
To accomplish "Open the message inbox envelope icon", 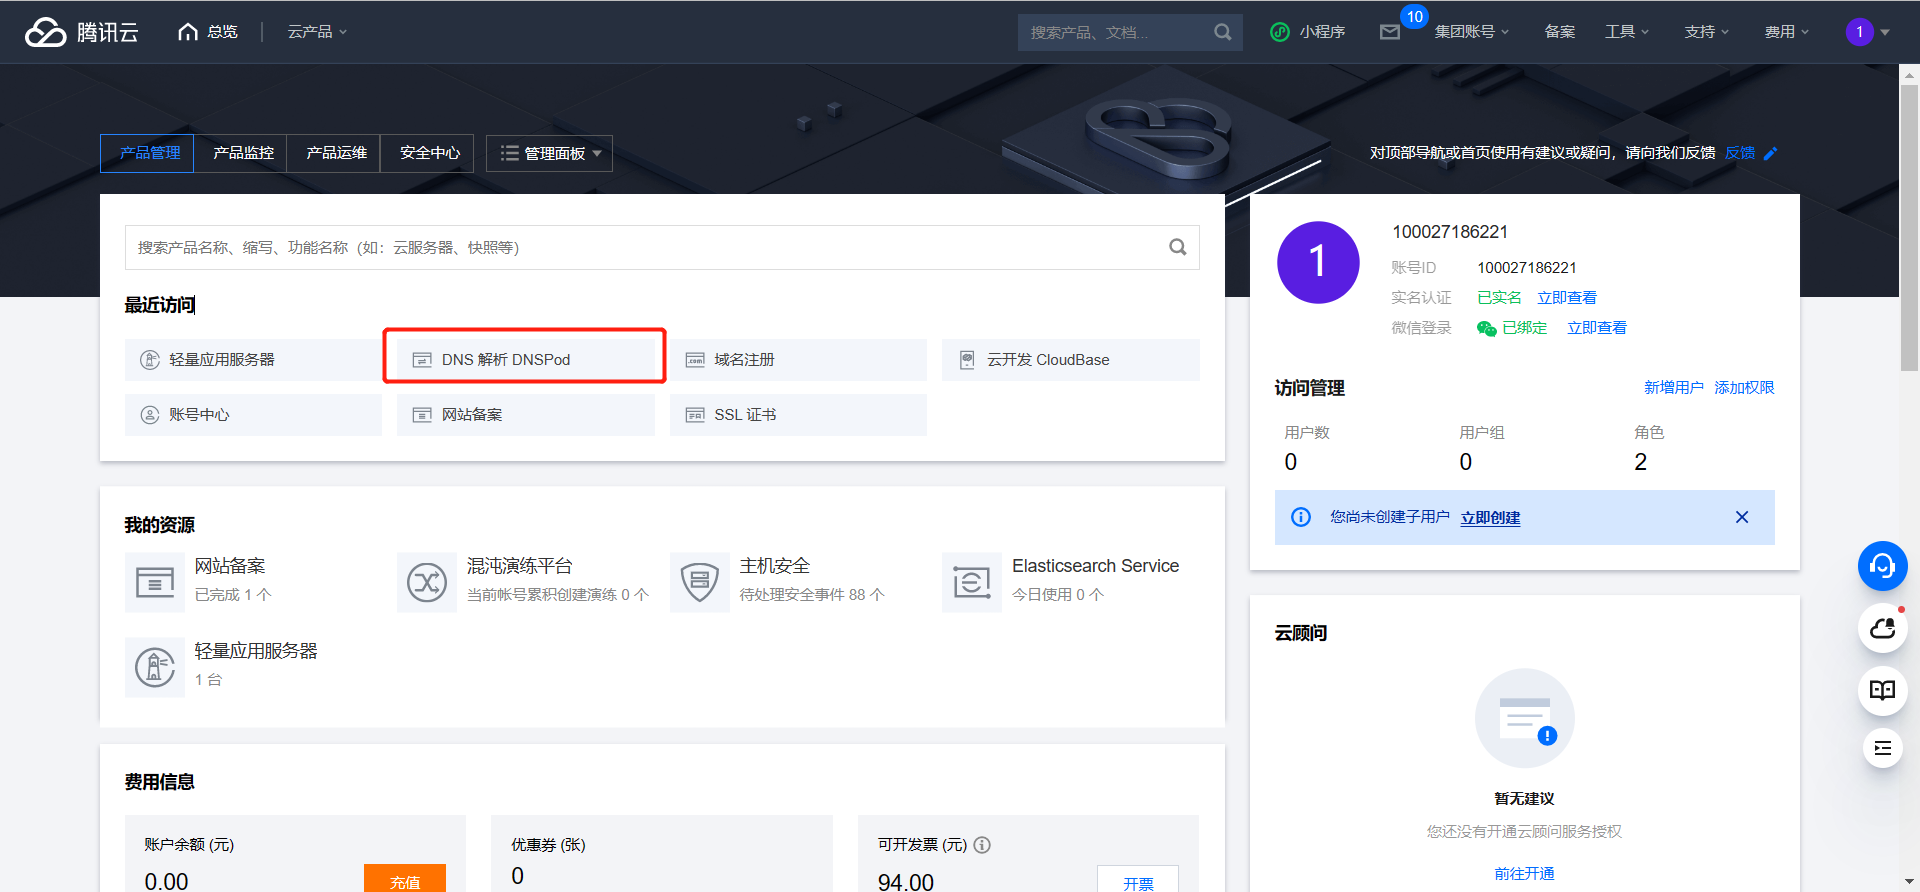I will click(1389, 32).
